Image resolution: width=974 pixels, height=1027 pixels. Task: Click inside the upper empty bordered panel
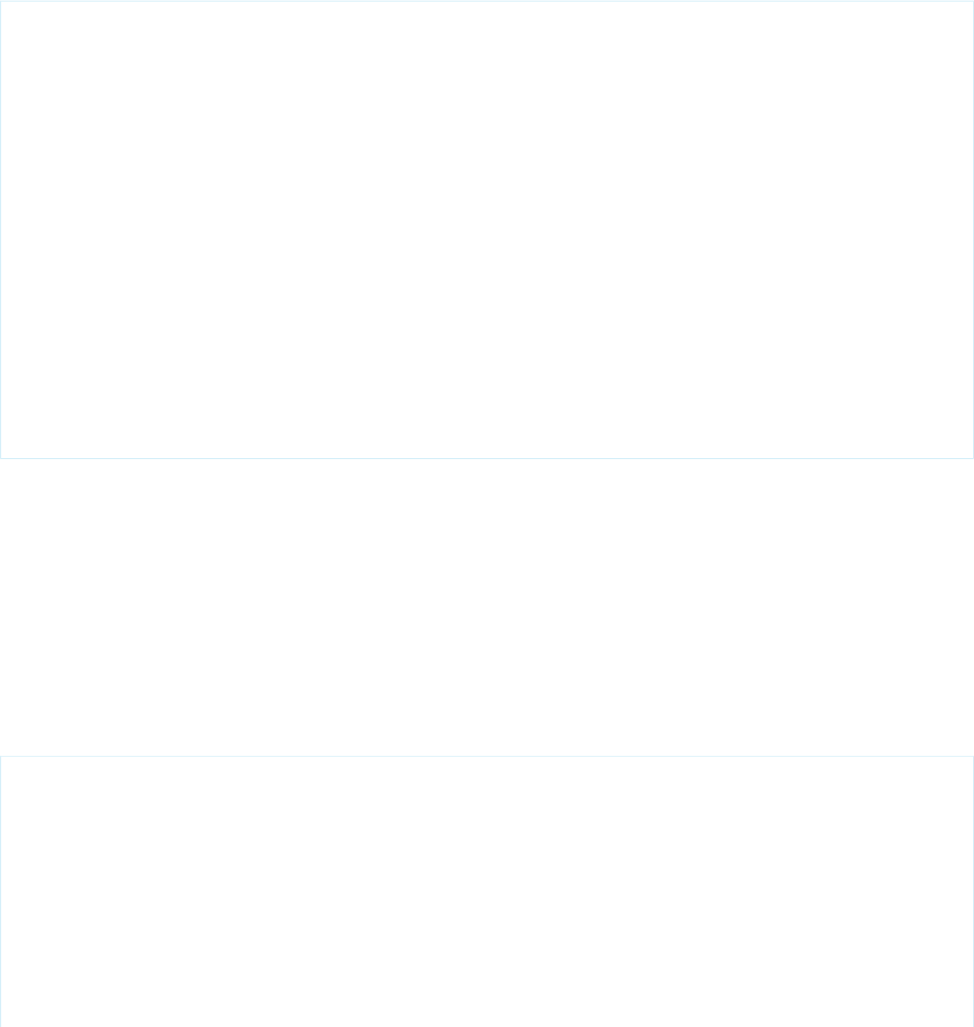pos(487,229)
